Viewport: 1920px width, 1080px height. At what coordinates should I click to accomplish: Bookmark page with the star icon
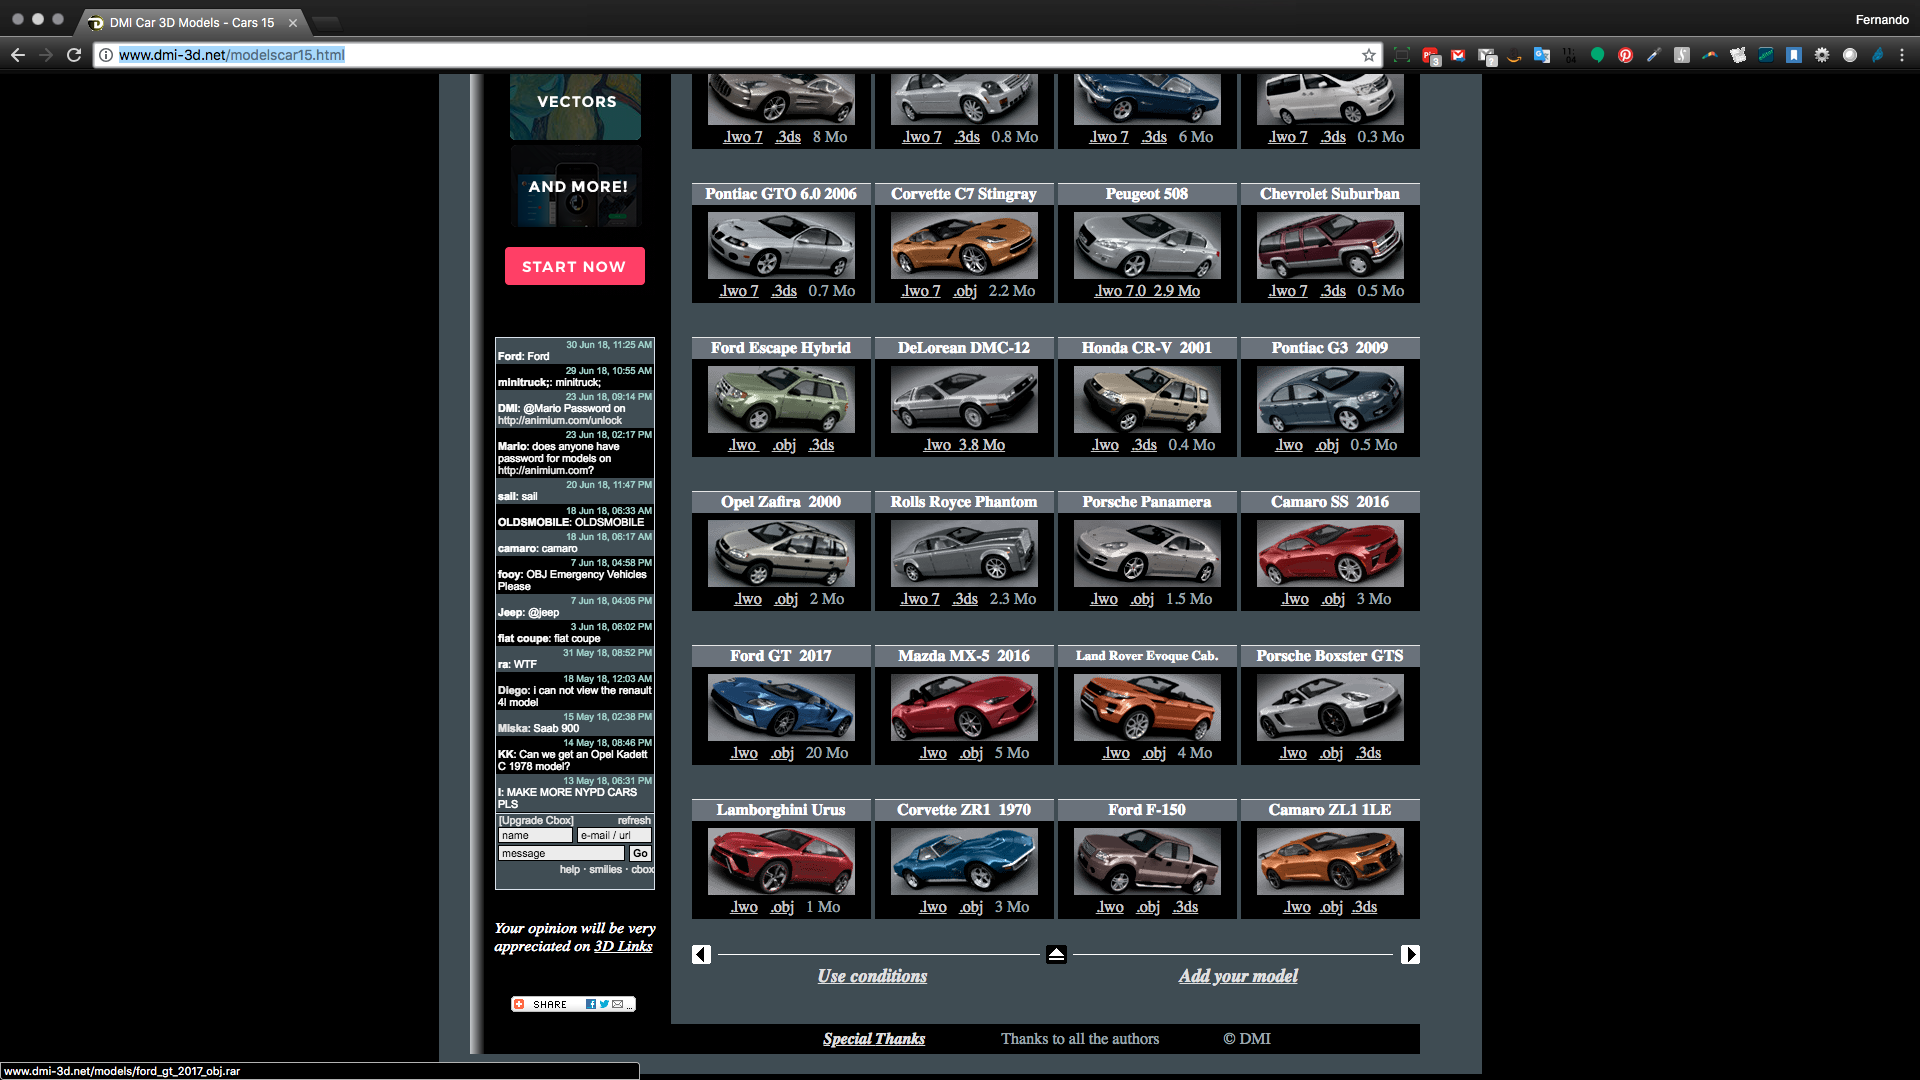coord(1369,55)
